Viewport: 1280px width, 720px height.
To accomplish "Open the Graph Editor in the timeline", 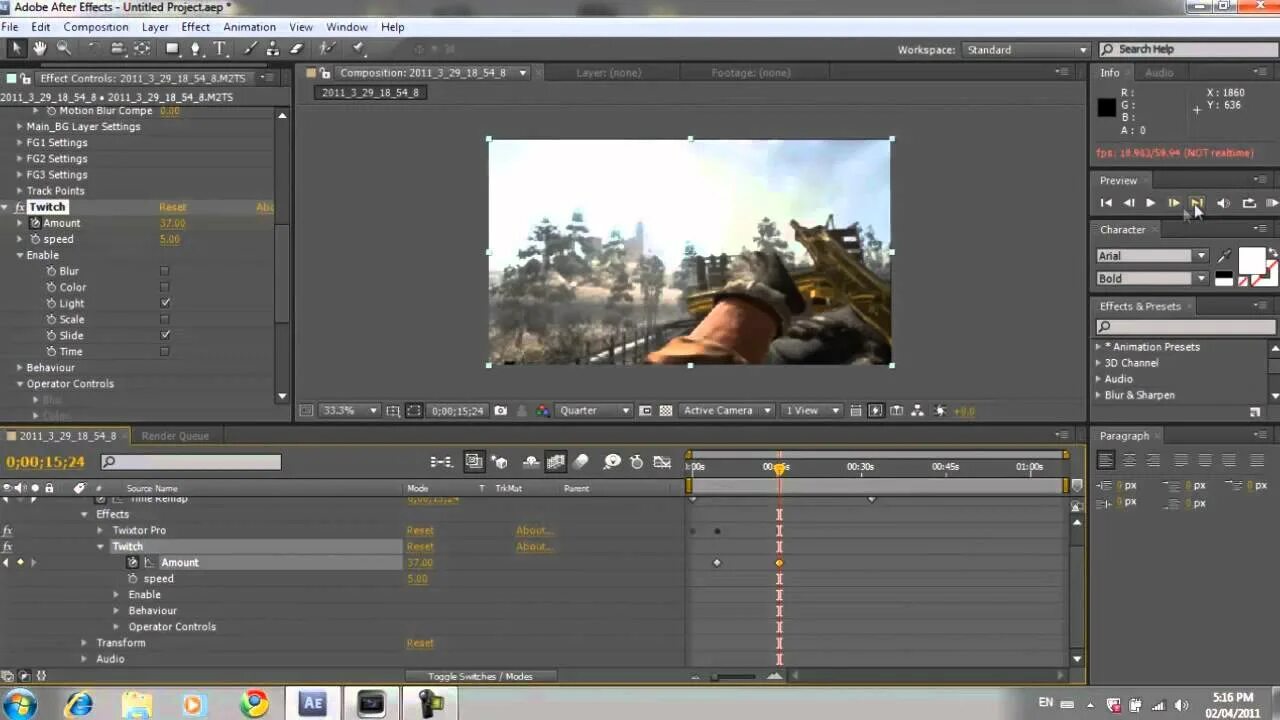I will tap(662, 462).
